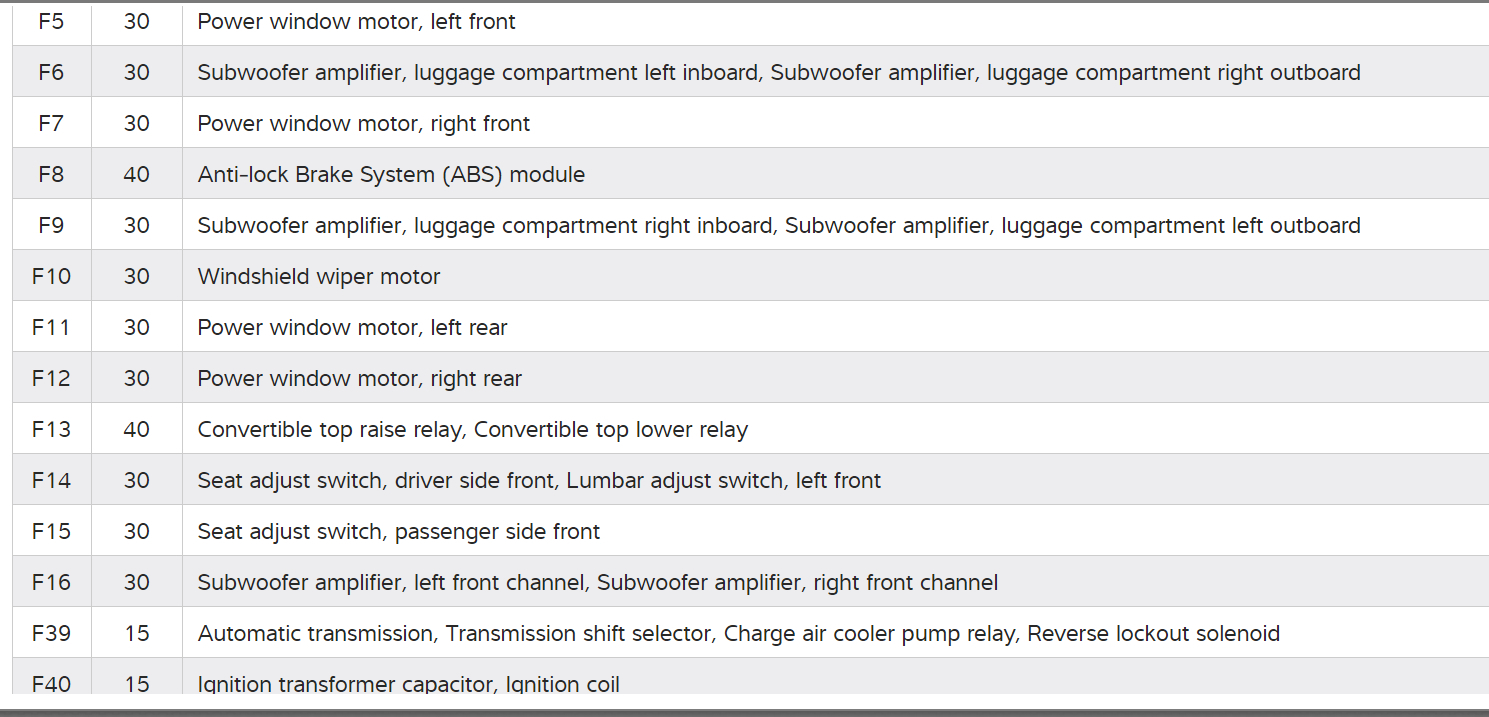1489x717 pixels.
Task: Click the F6 subwoofer amplifier description text
Action: pyautogui.click(x=778, y=72)
